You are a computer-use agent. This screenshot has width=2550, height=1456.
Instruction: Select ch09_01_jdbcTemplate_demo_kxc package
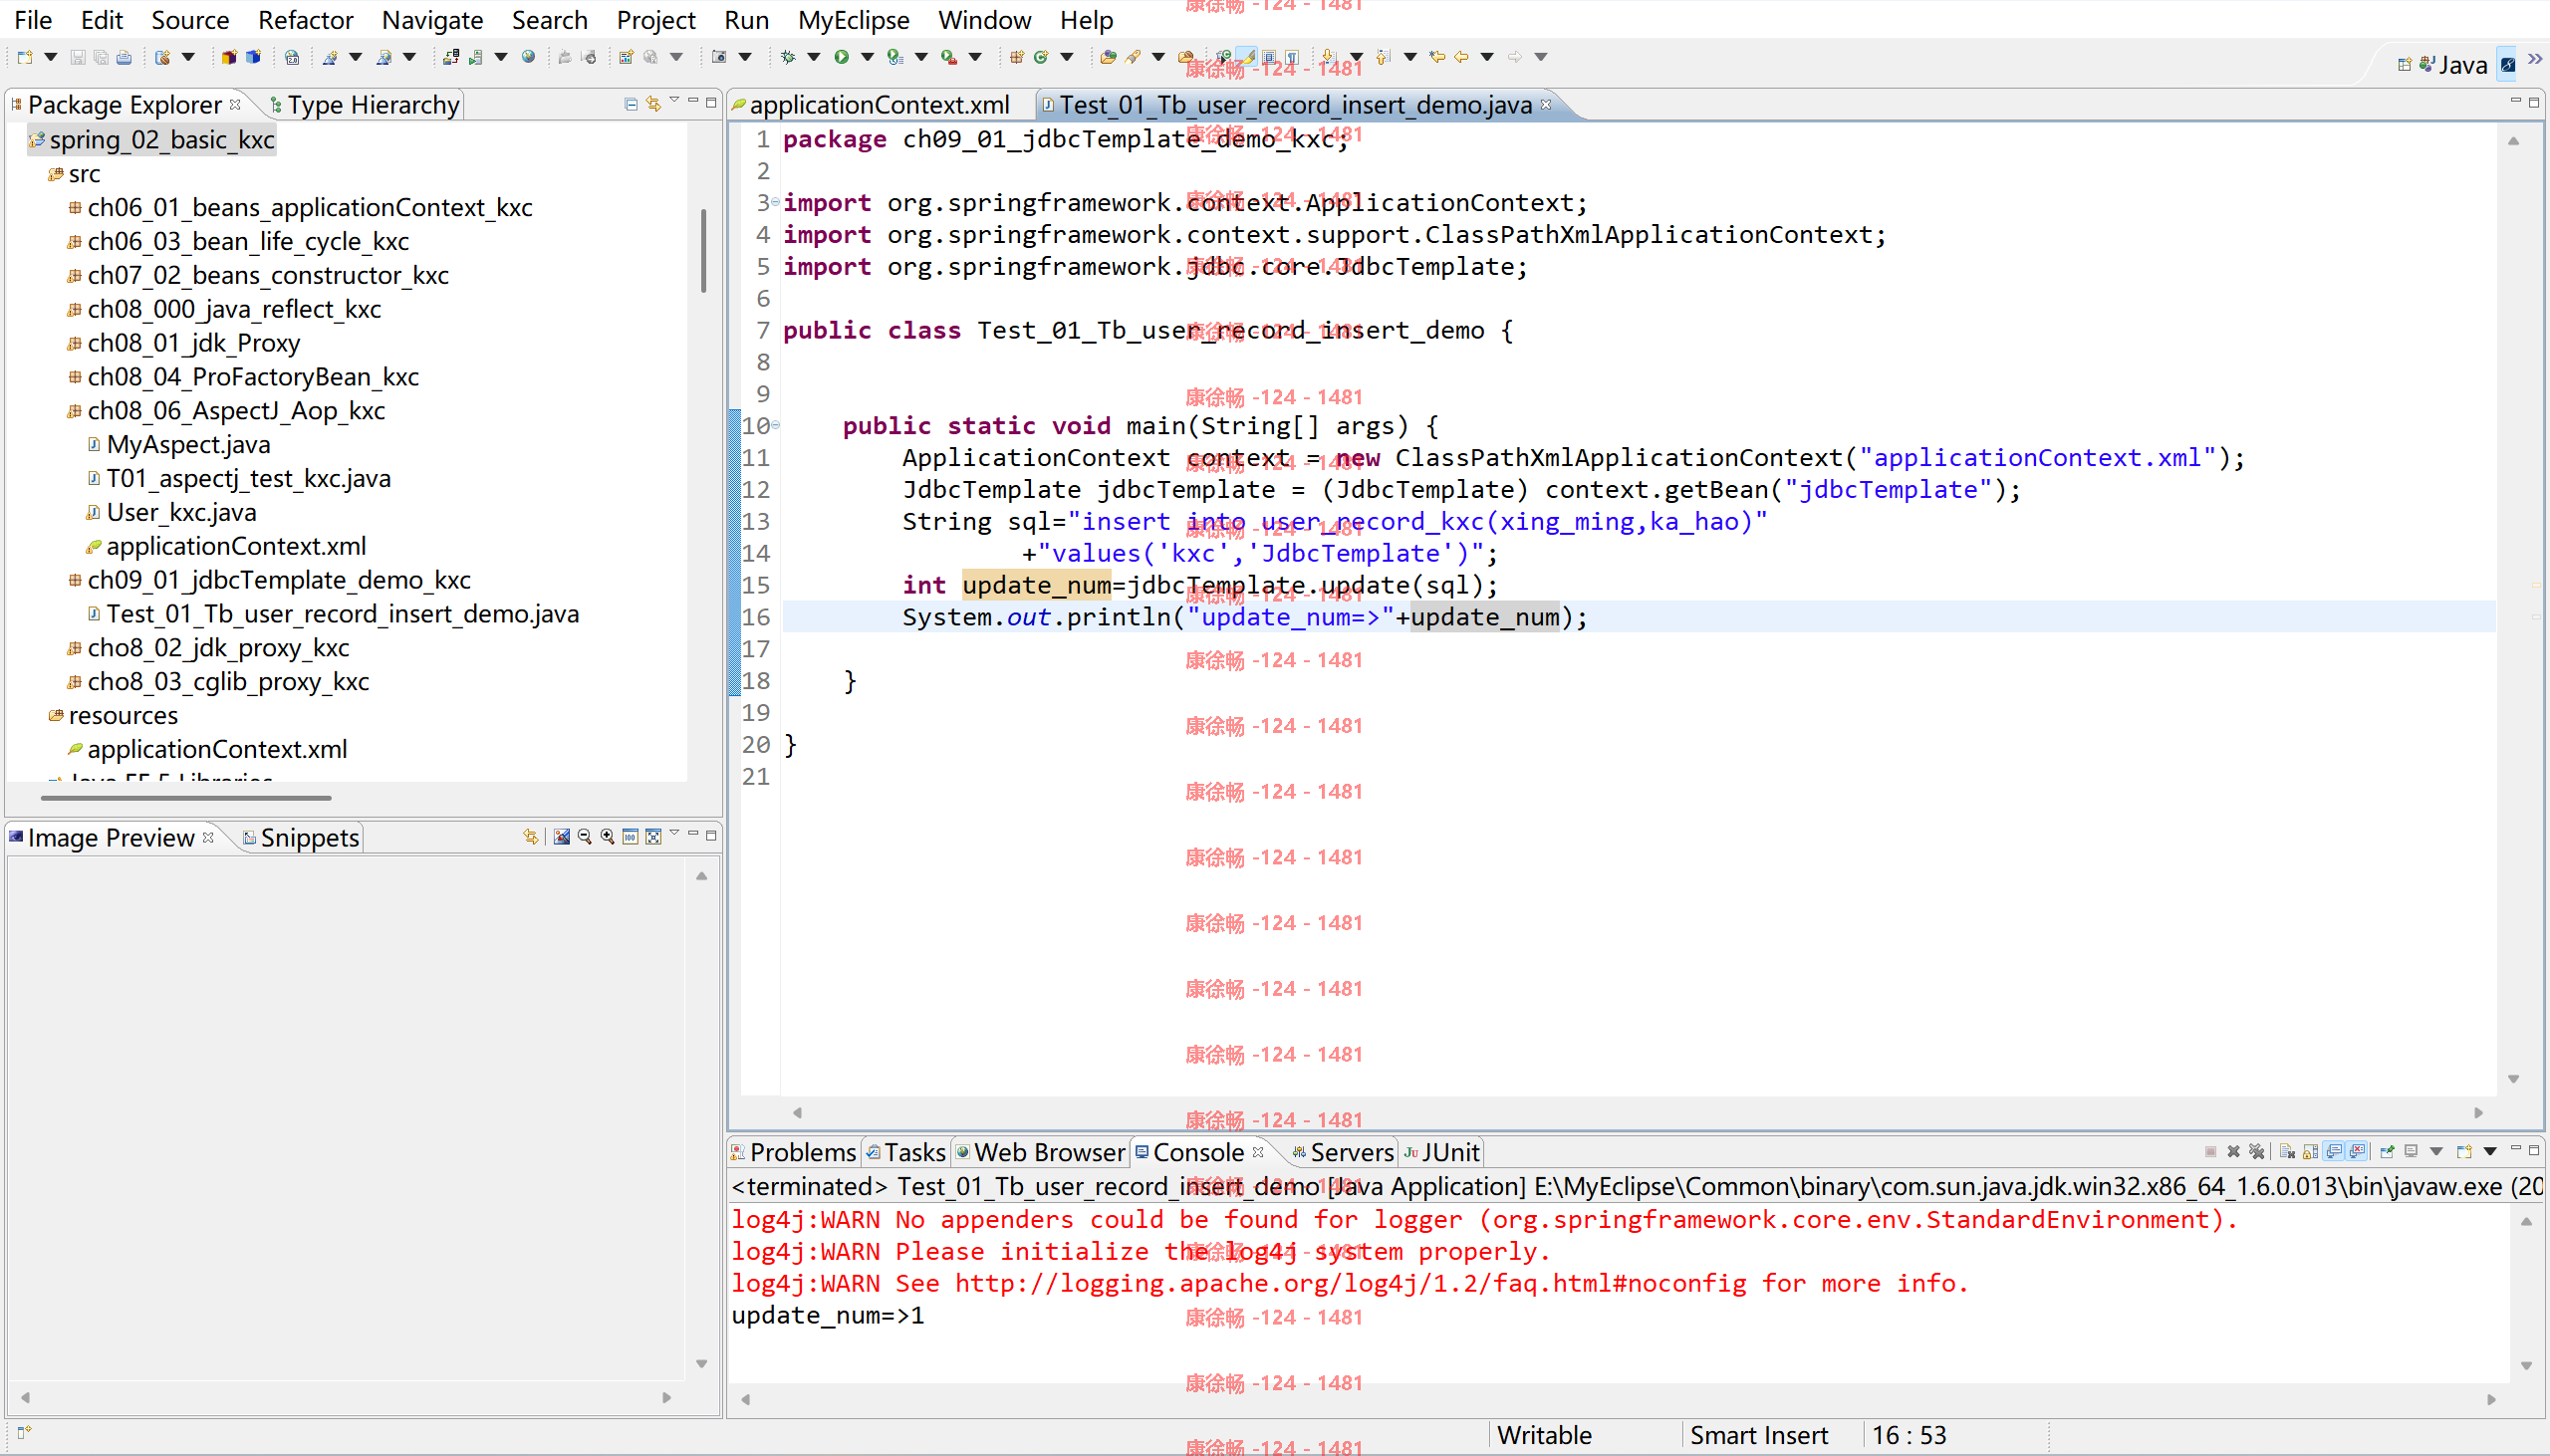click(x=269, y=580)
